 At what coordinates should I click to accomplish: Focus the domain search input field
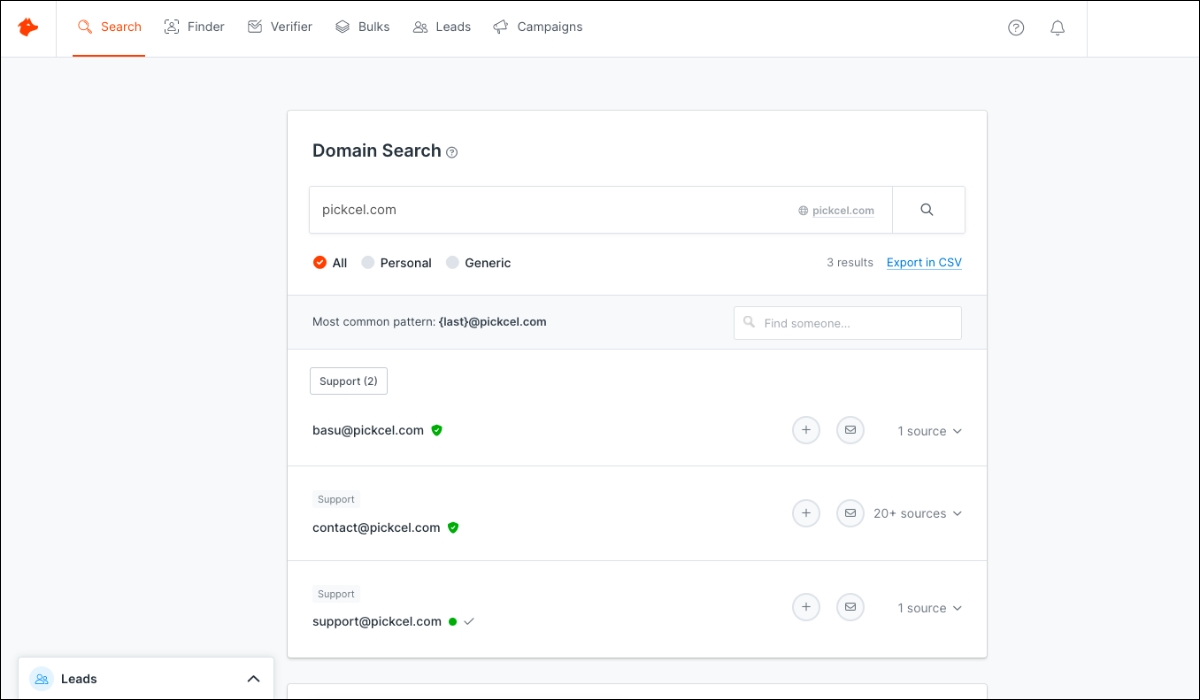tap(600, 210)
